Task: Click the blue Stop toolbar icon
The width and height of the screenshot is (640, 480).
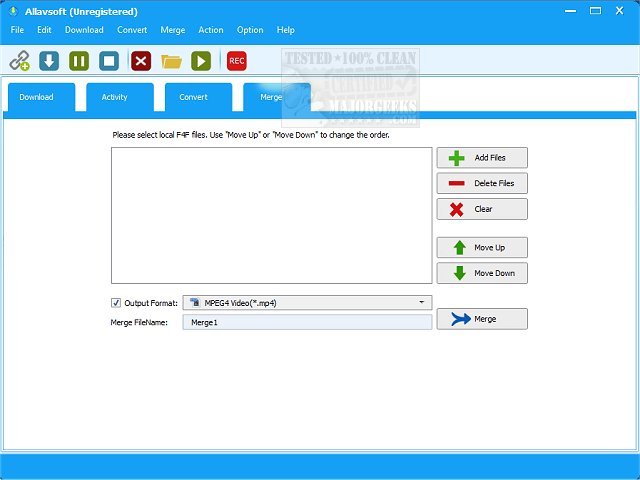Action: [x=109, y=61]
